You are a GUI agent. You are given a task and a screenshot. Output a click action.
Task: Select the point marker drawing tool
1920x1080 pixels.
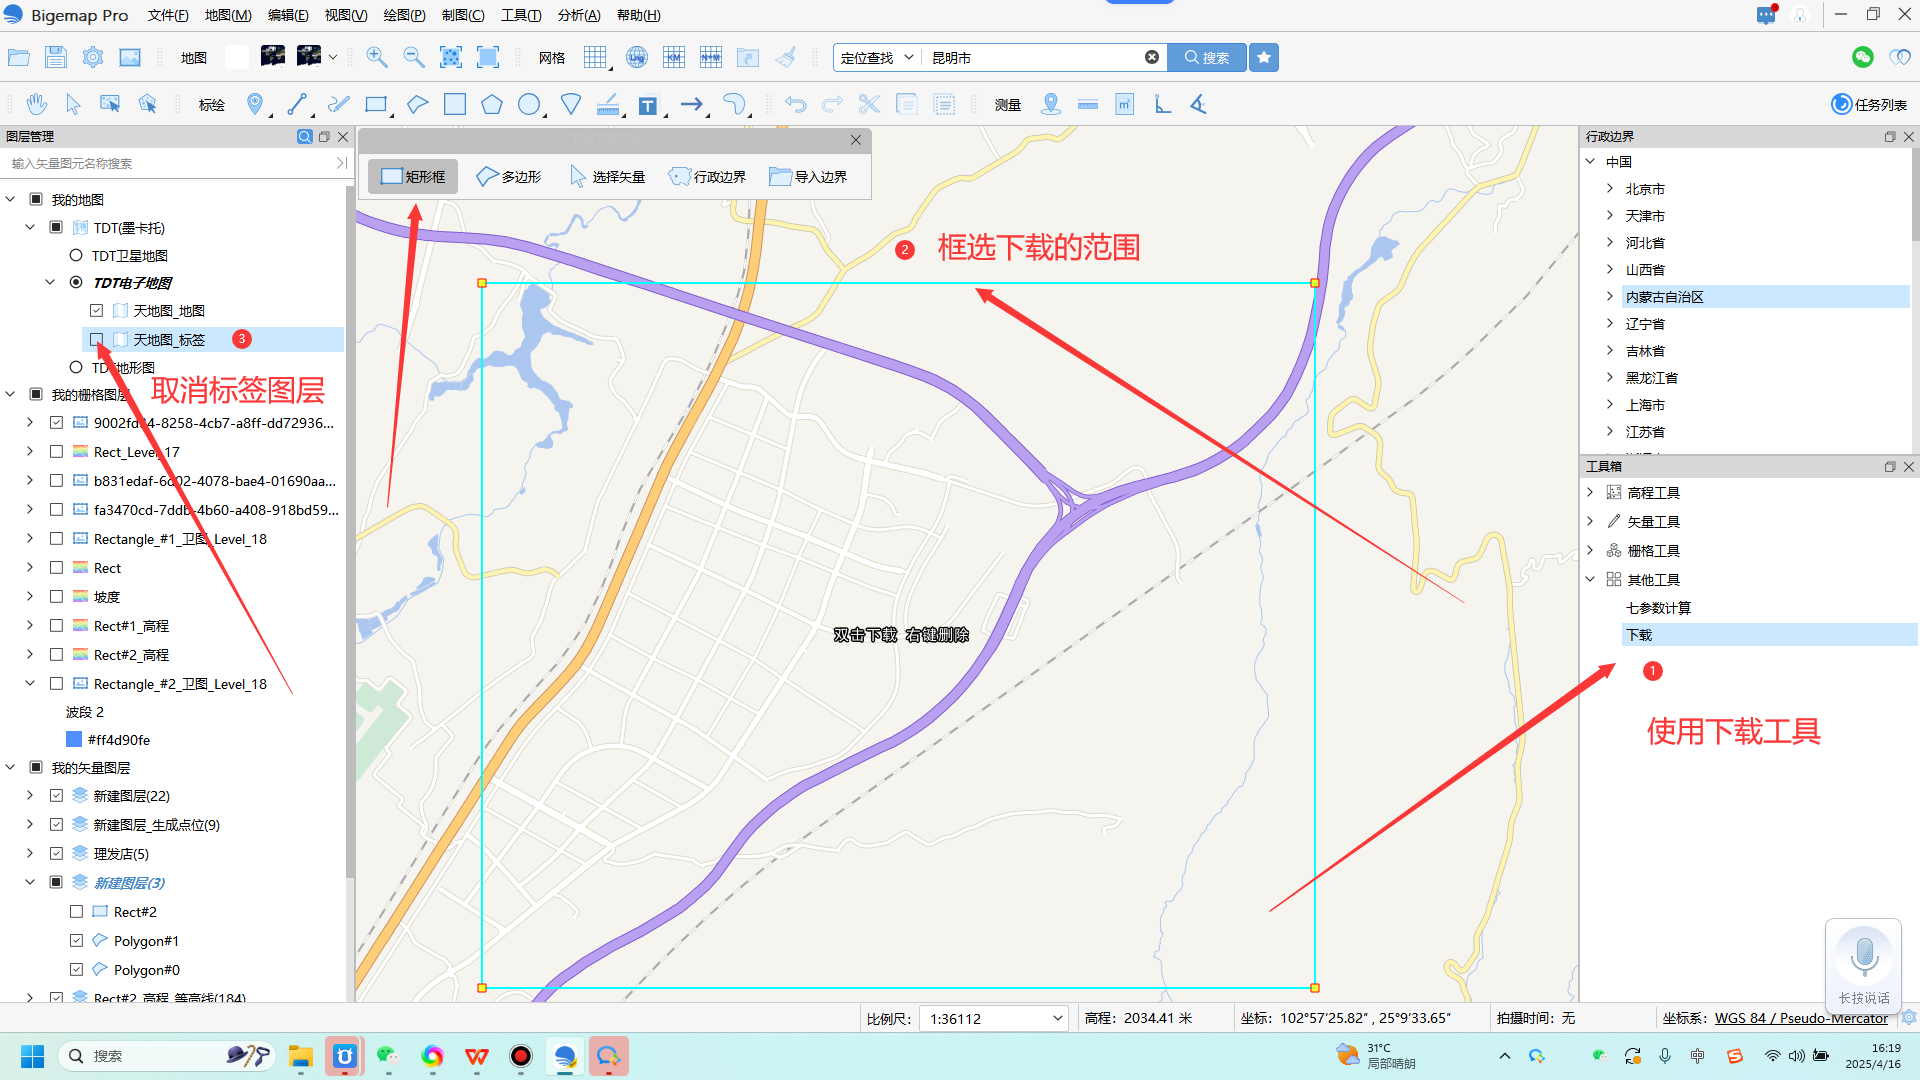point(255,104)
